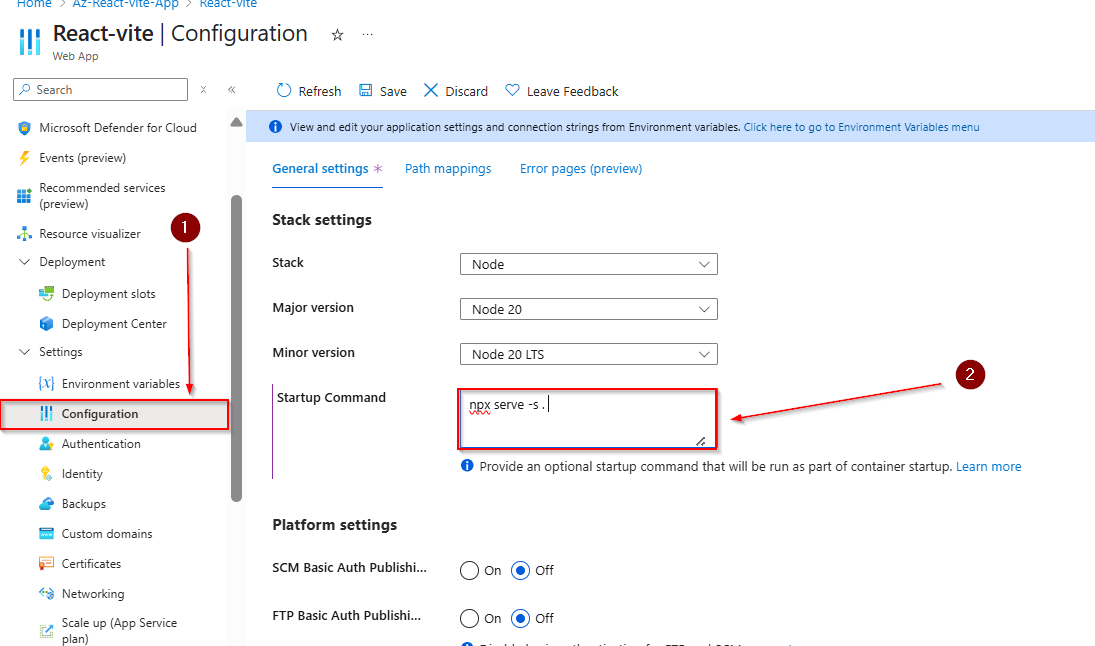Click the React-vite breadcrumb link
The width and height of the screenshot is (1095, 646).
[x=228, y=3]
